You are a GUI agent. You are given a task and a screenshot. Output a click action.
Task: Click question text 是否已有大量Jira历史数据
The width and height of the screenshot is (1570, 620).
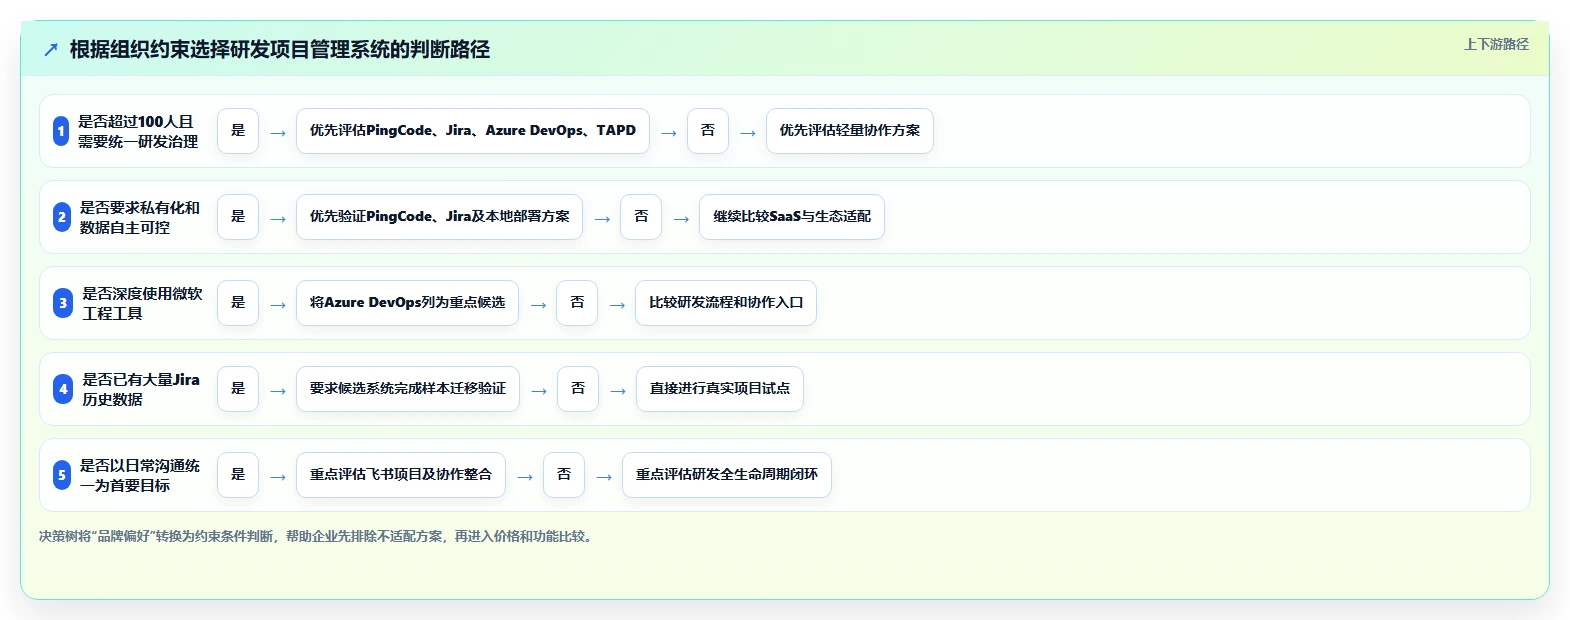pos(141,389)
